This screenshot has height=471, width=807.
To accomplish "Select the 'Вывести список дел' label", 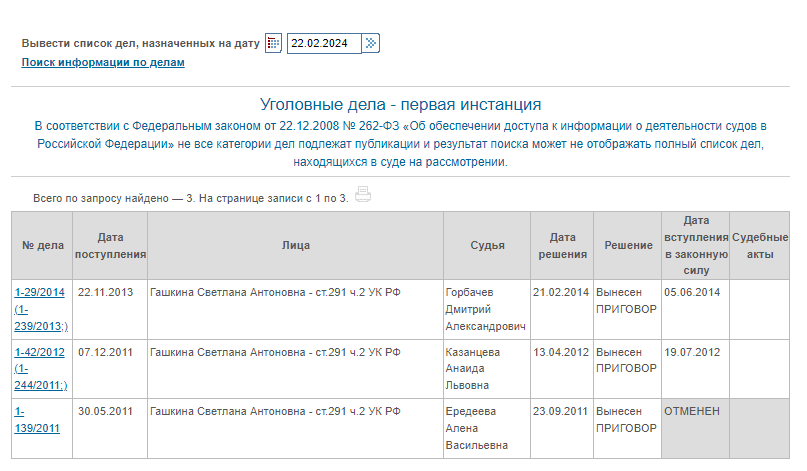I will pos(141,43).
